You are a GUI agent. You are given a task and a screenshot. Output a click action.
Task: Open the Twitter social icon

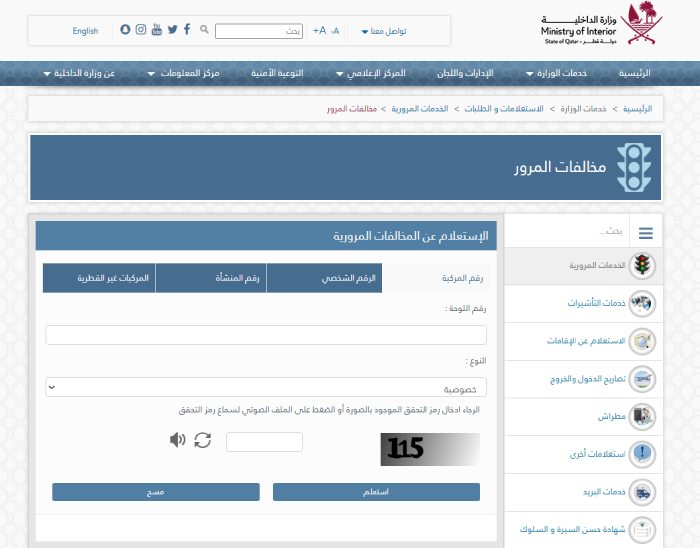[x=172, y=29]
